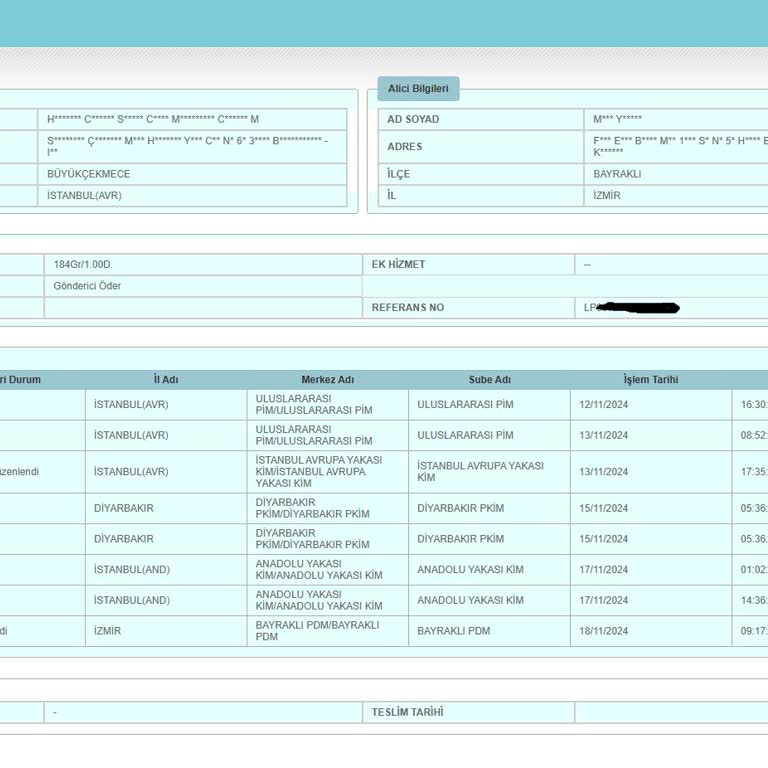Click the TESLİM TARİHİ label

coord(408,712)
